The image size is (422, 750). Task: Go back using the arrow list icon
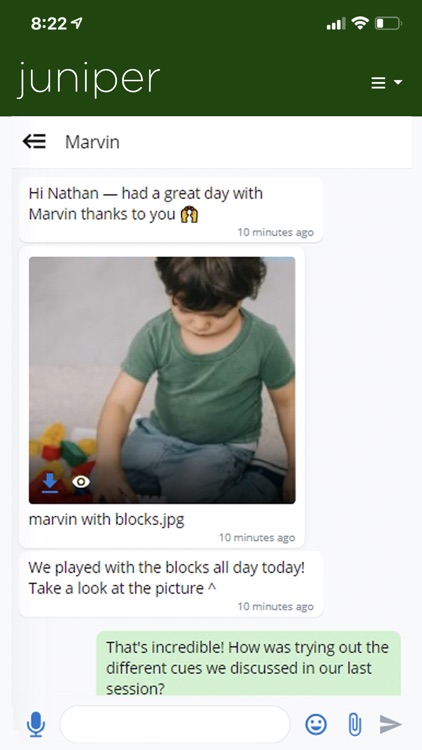tap(34, 141)
